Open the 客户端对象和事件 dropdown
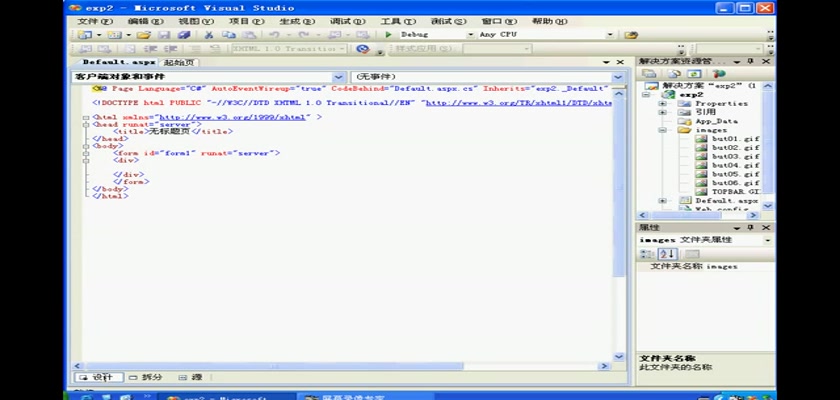Viewport: 840px width, 400px height. pyautogui.click(x=338, y=76)
